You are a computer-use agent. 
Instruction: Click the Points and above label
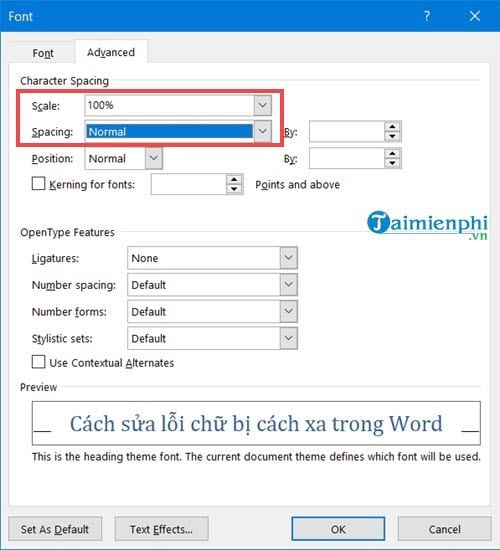point(298,185)
